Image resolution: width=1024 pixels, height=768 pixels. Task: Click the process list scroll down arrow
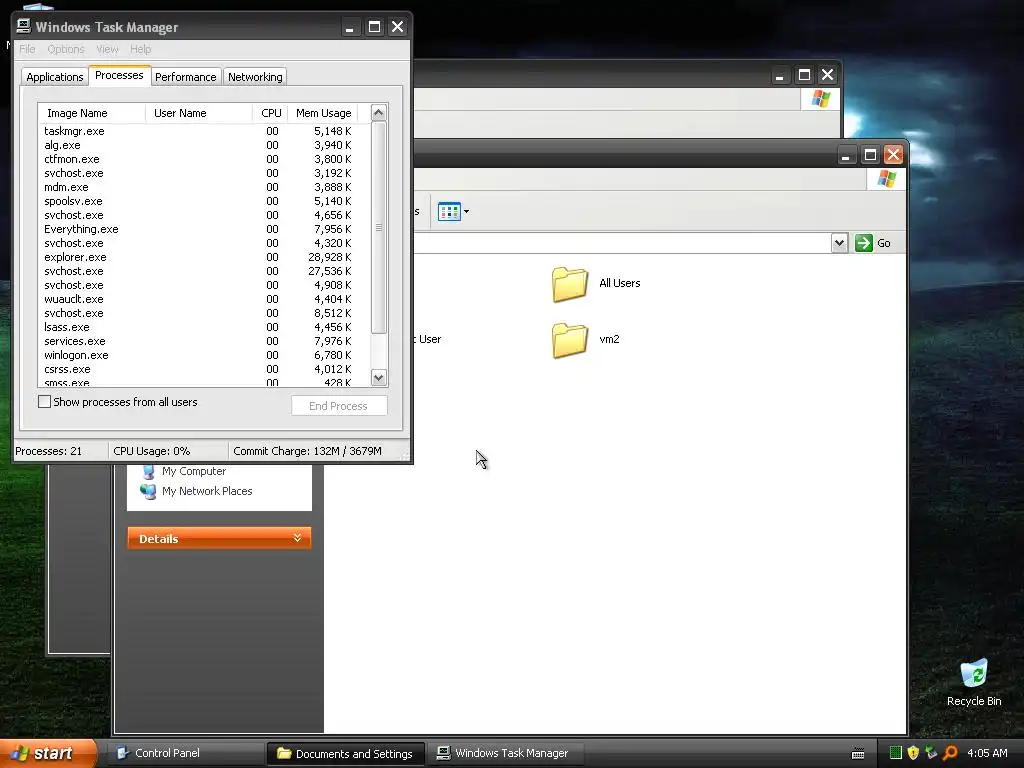[379, 377]
